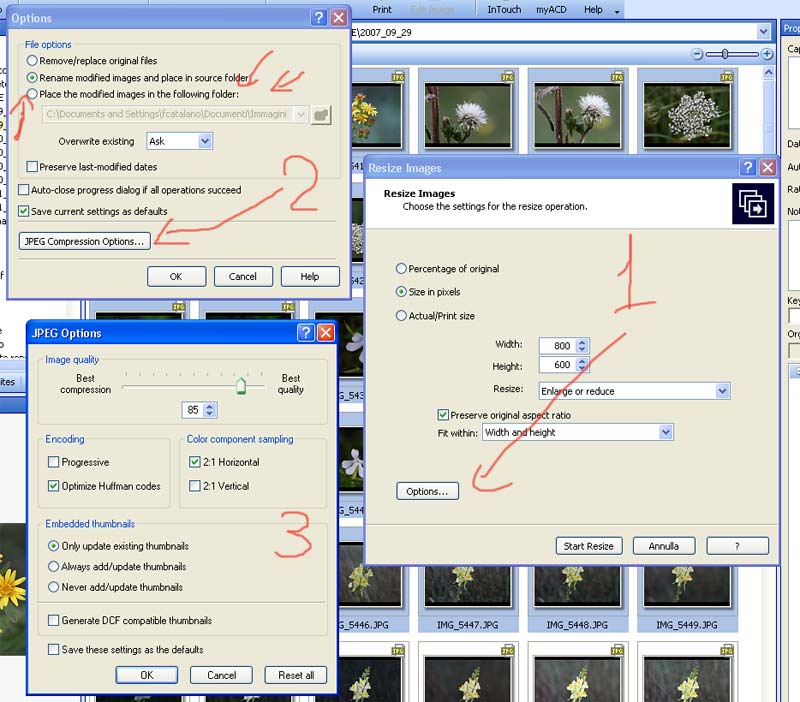
Task: Click the zoom in plus icon on thumbnail slider
Action: pos(766,54)
